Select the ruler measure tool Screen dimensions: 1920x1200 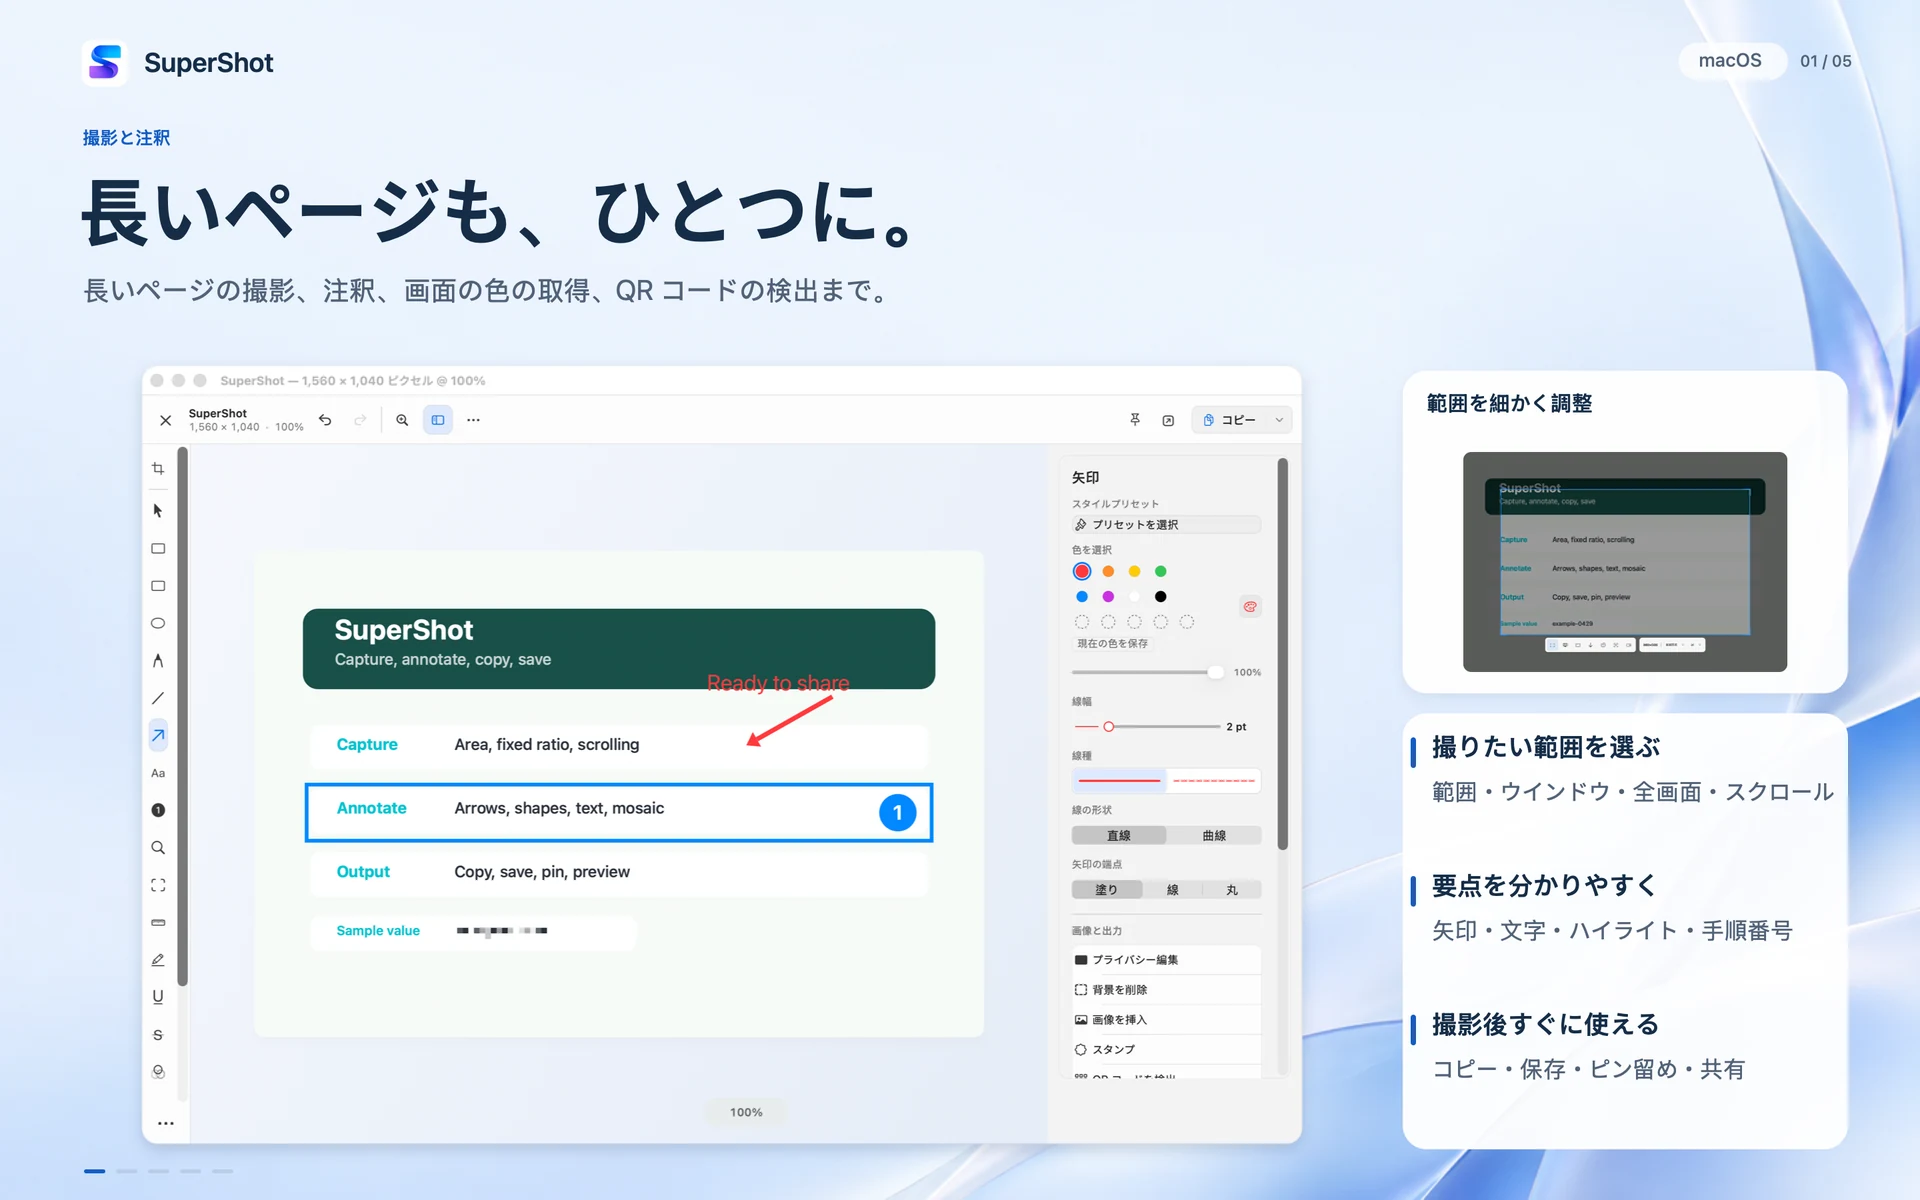click(158, 922)
